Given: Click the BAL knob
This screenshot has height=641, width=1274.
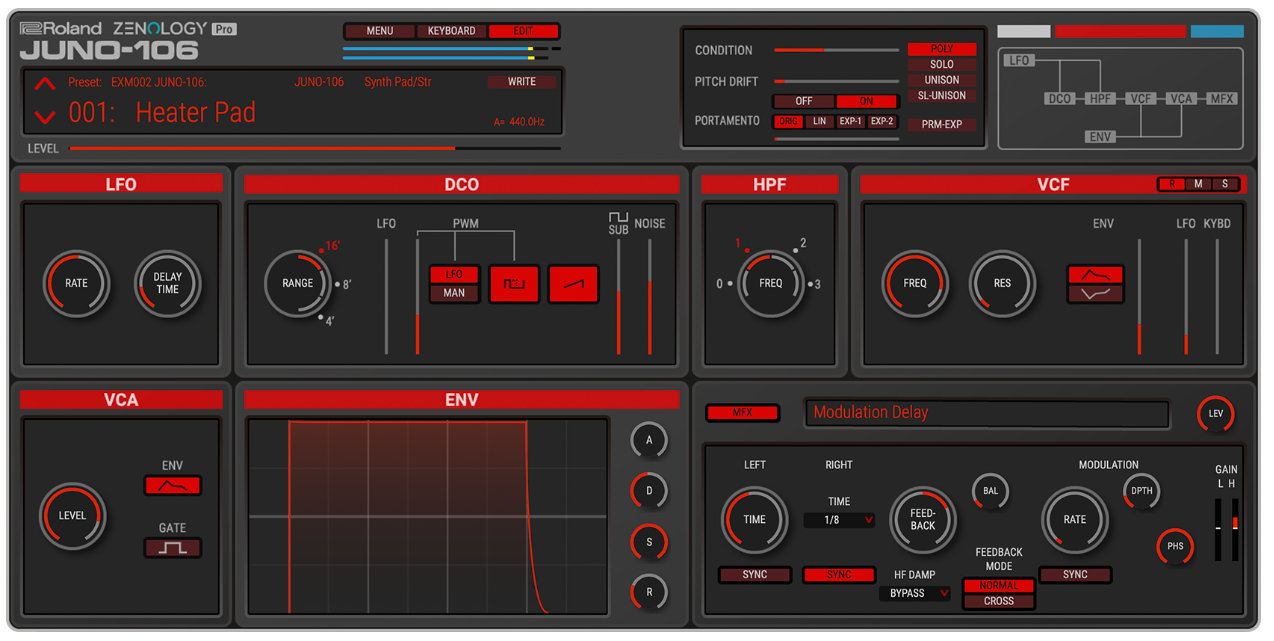Looking at the screenshot, I should (990, 491).
